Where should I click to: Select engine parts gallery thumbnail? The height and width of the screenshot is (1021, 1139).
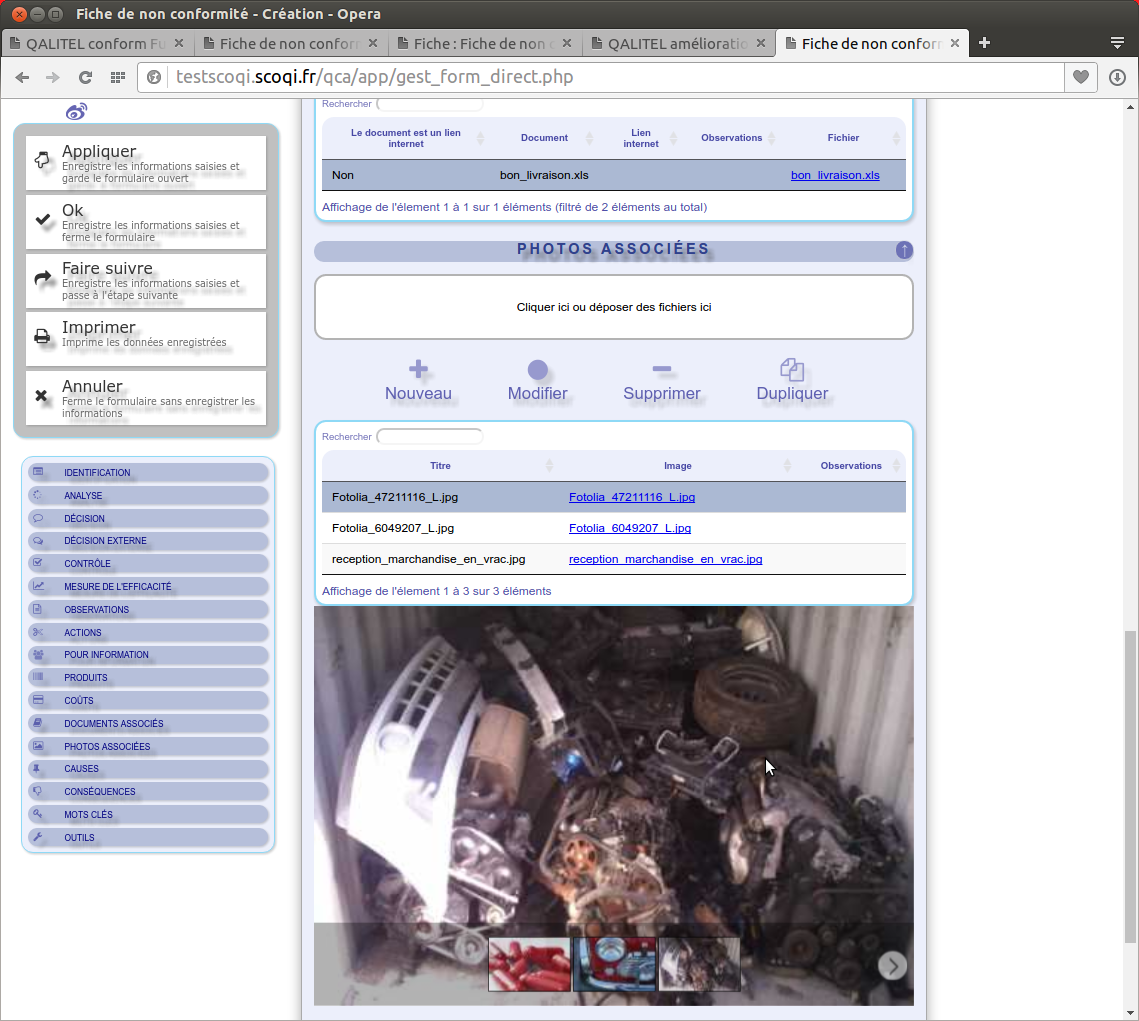700,964
